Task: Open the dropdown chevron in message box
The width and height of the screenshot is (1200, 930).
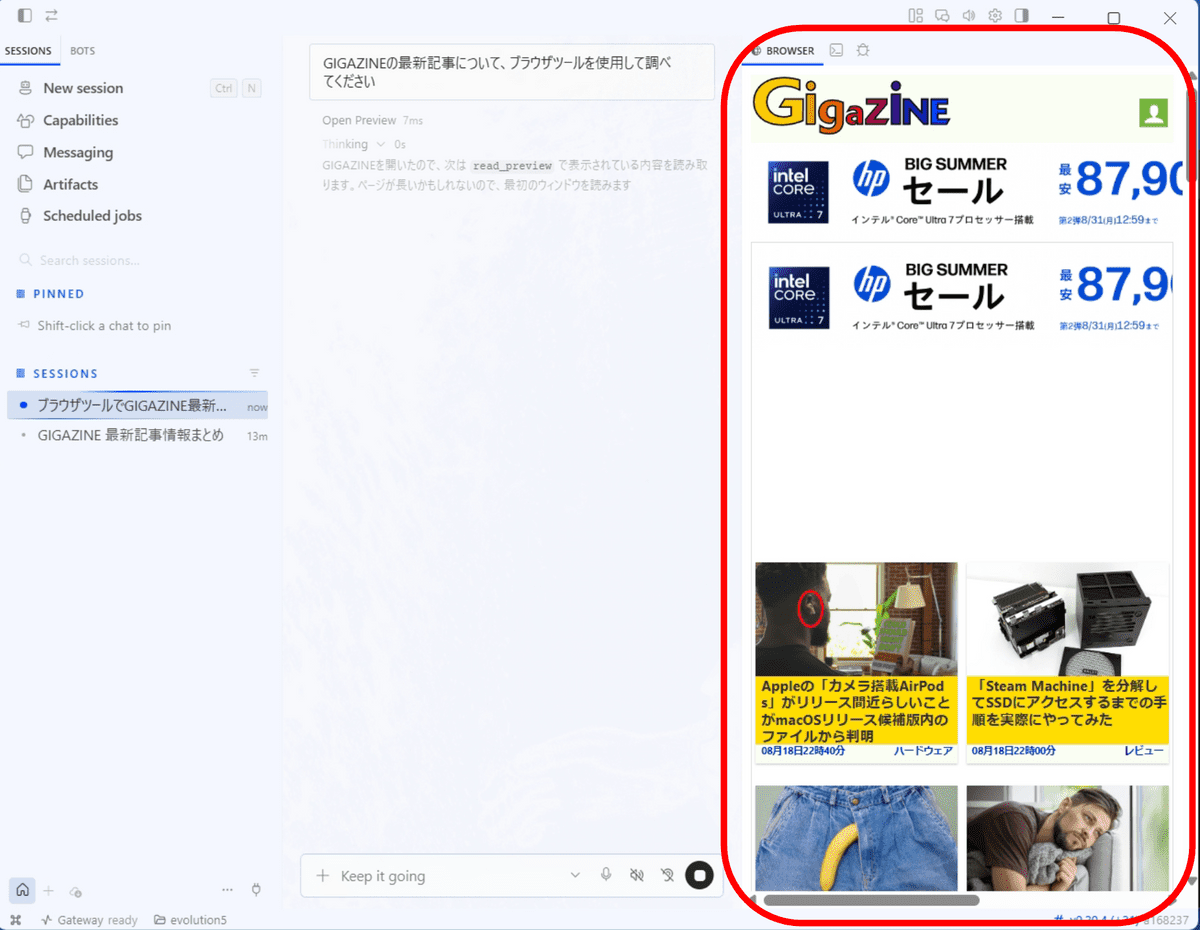Action: pos(575,876)
